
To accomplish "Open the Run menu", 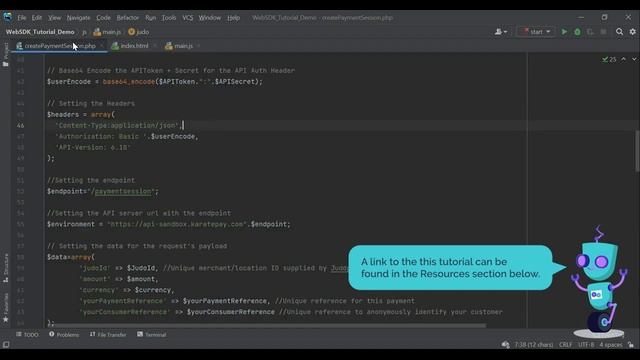I will click(150, 18).
